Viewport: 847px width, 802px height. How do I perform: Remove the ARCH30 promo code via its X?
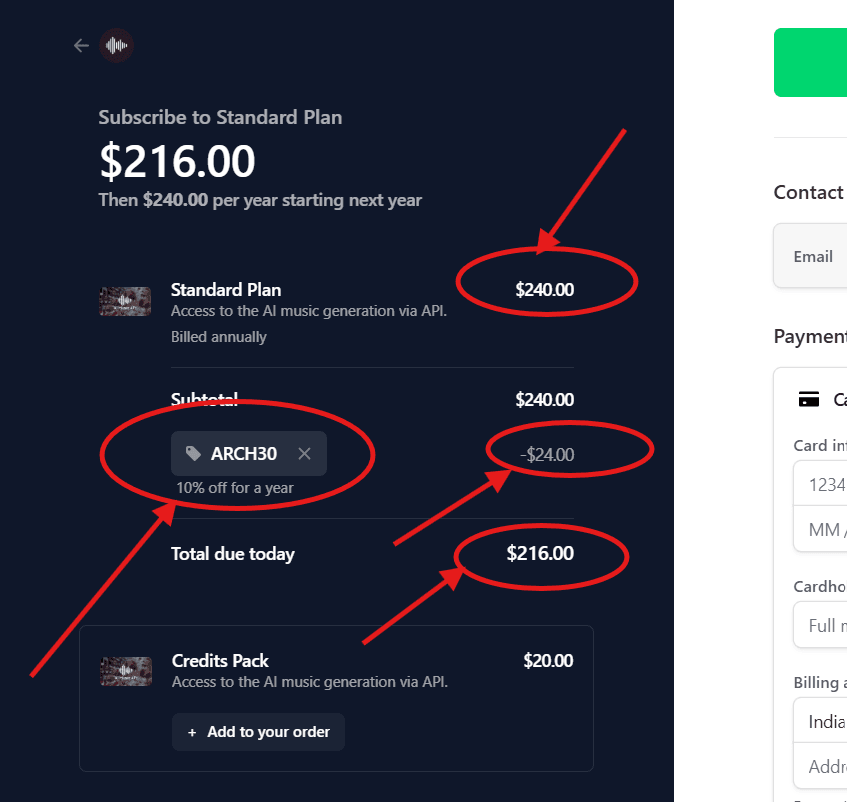(304, 453)
